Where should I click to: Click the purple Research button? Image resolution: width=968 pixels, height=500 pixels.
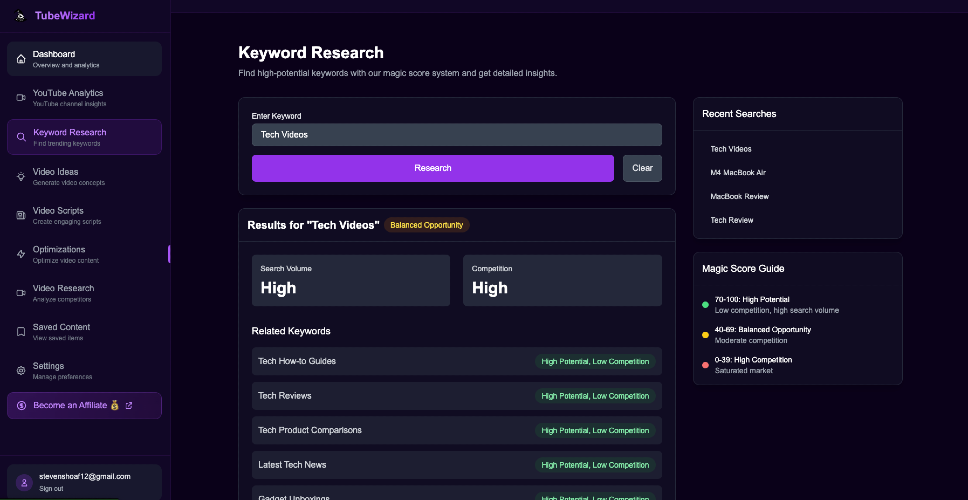tap(433, 168)
